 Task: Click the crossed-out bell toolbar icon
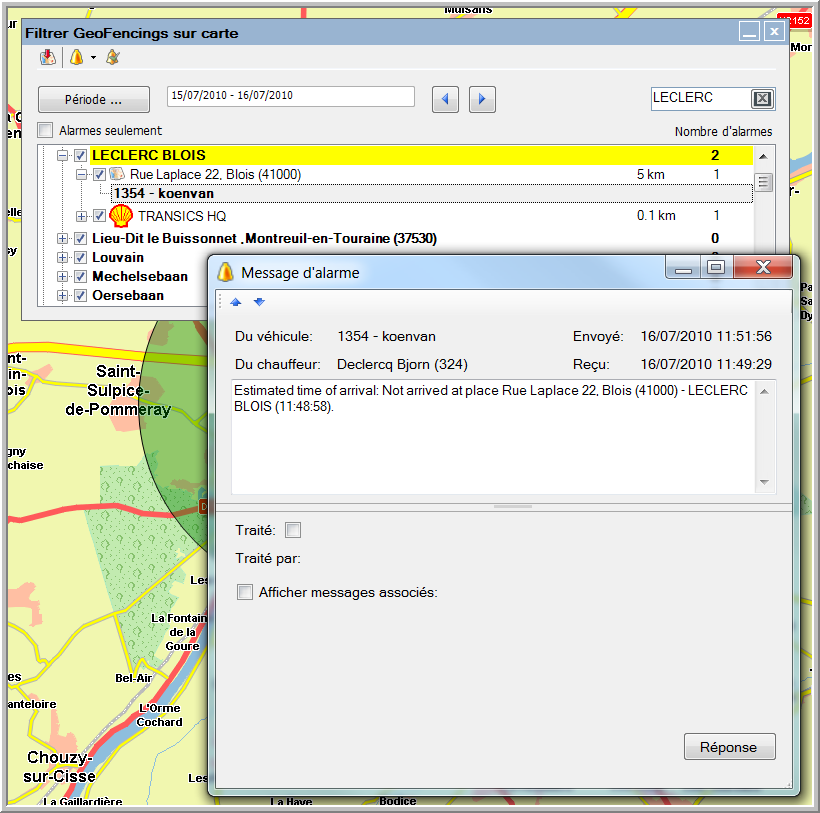pyautogui.click(x=113, y=58)
